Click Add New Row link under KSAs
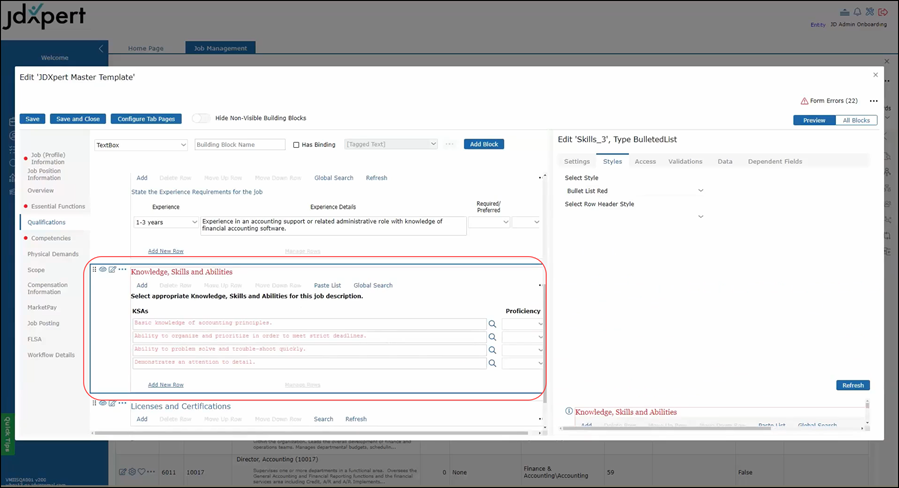The image size is (899, 488). click(x=165, y=384)
